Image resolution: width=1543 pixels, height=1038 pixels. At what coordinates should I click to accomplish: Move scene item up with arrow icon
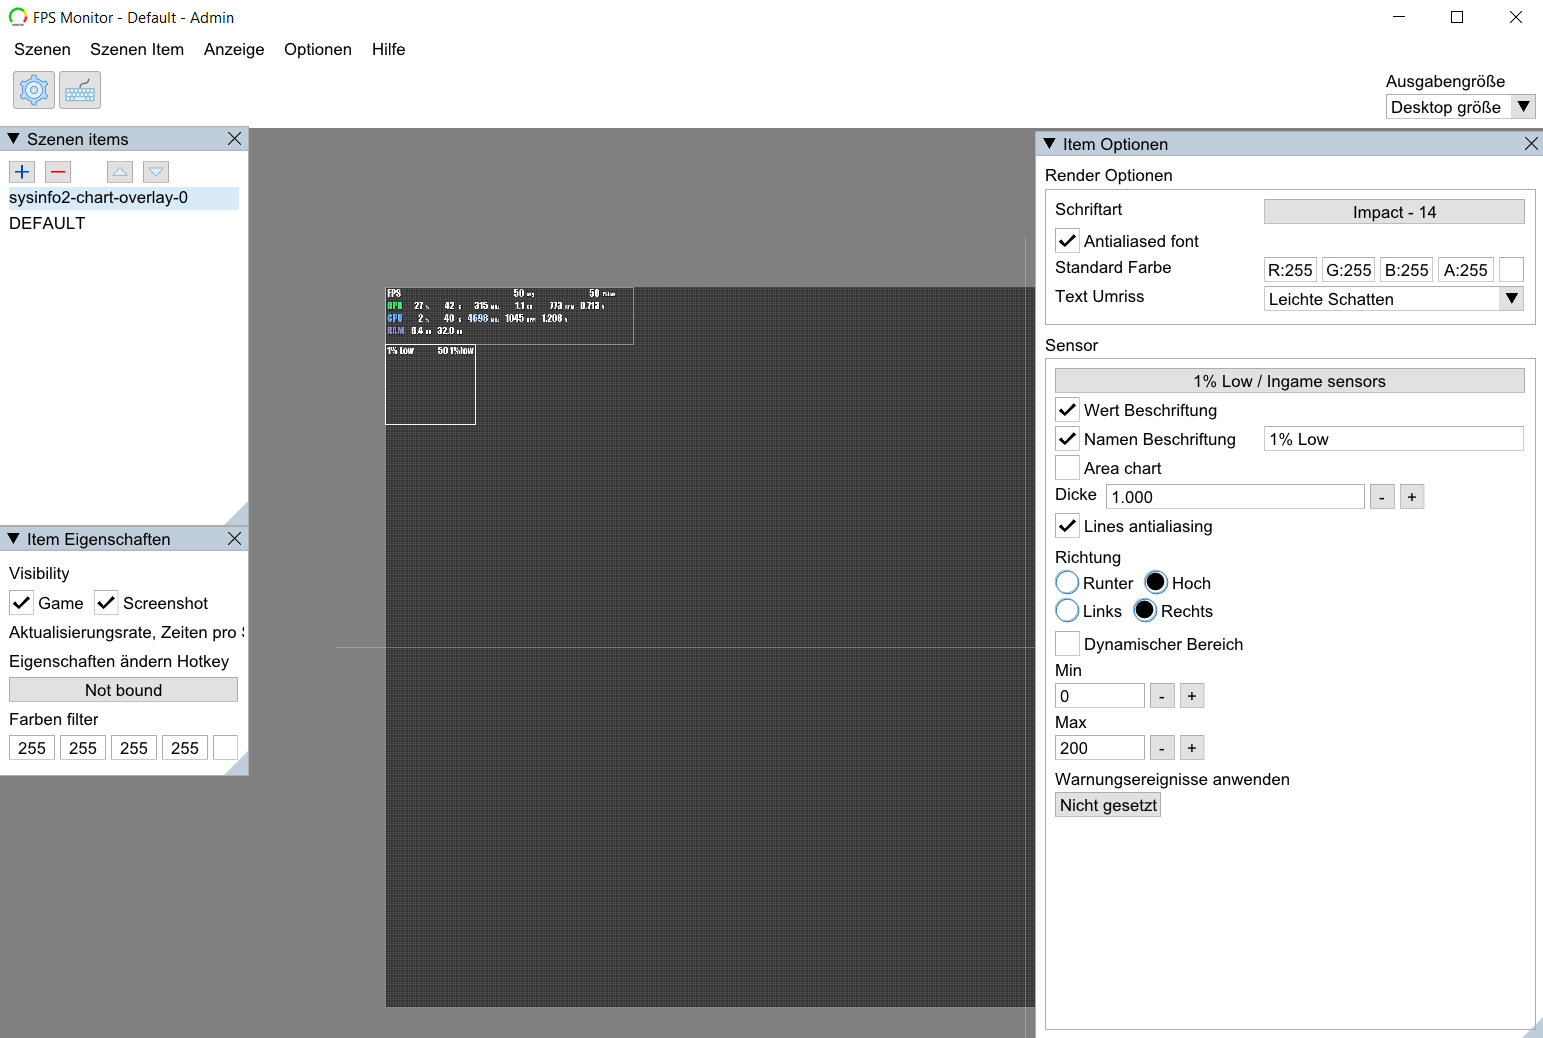click(120, 172)
